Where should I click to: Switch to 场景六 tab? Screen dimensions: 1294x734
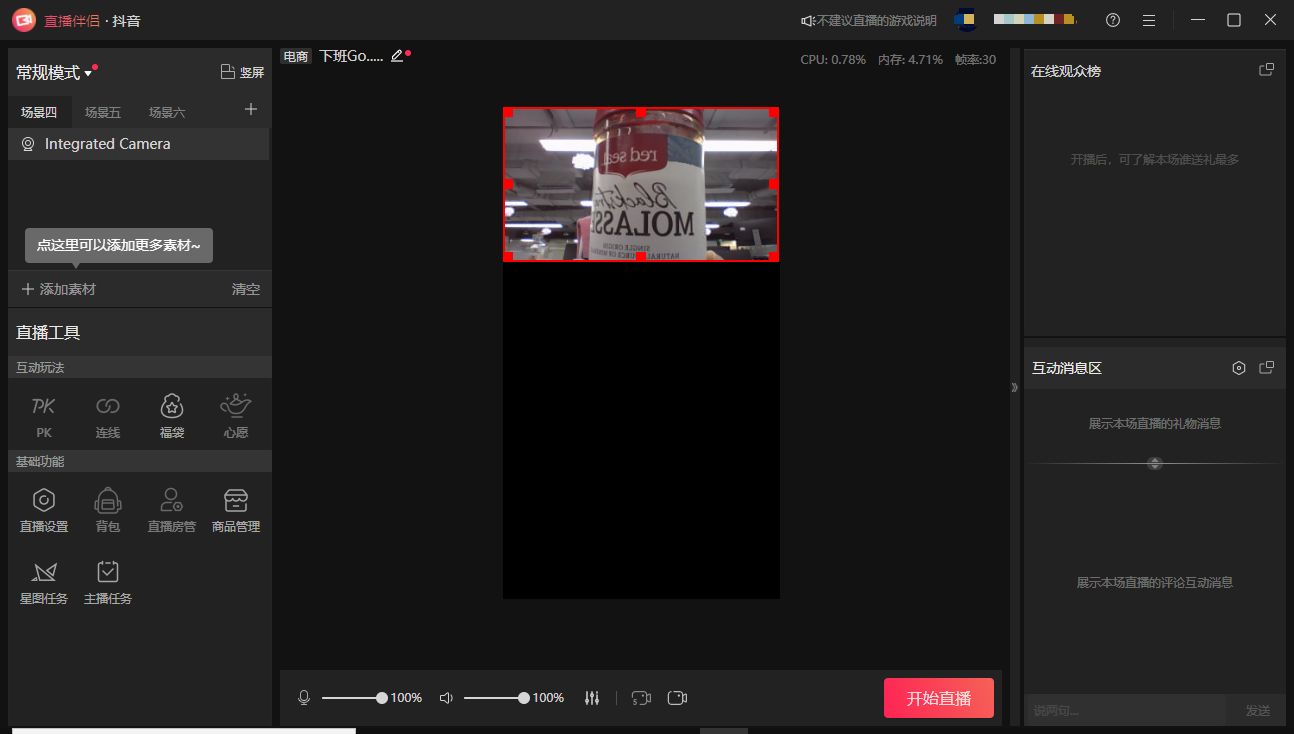(167, 112)
